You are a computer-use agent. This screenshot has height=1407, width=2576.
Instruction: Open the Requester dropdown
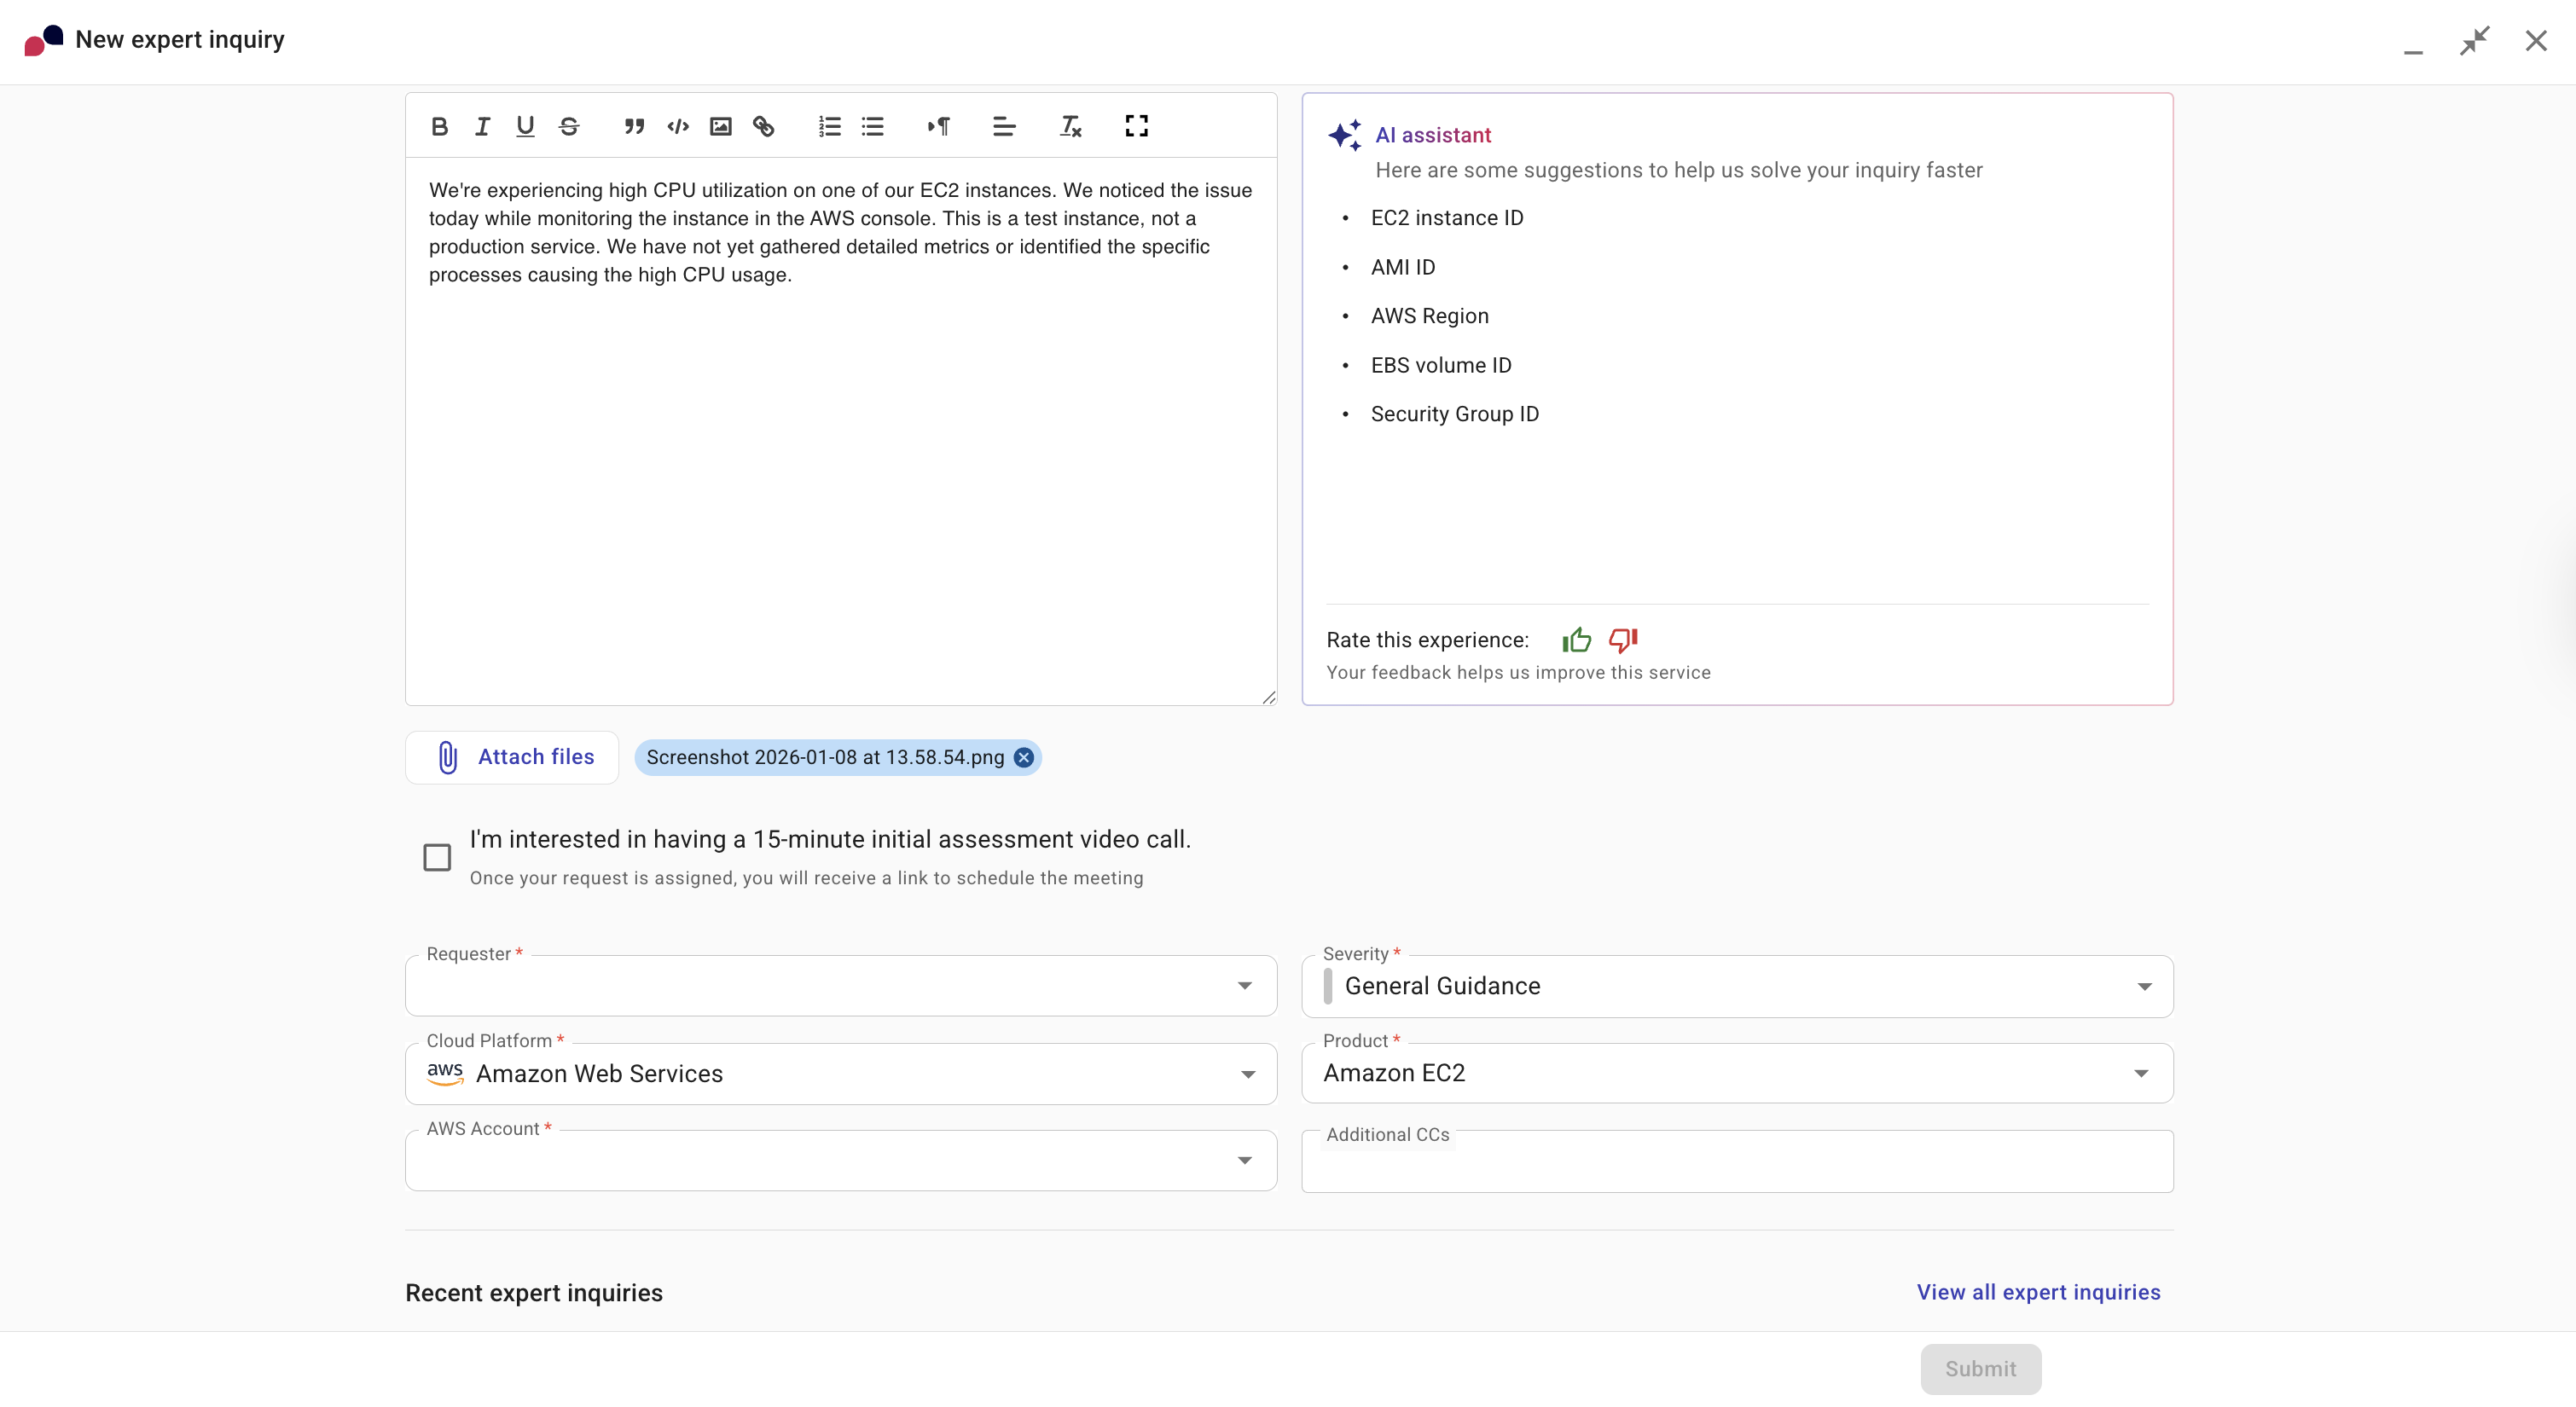pos(840,986)
